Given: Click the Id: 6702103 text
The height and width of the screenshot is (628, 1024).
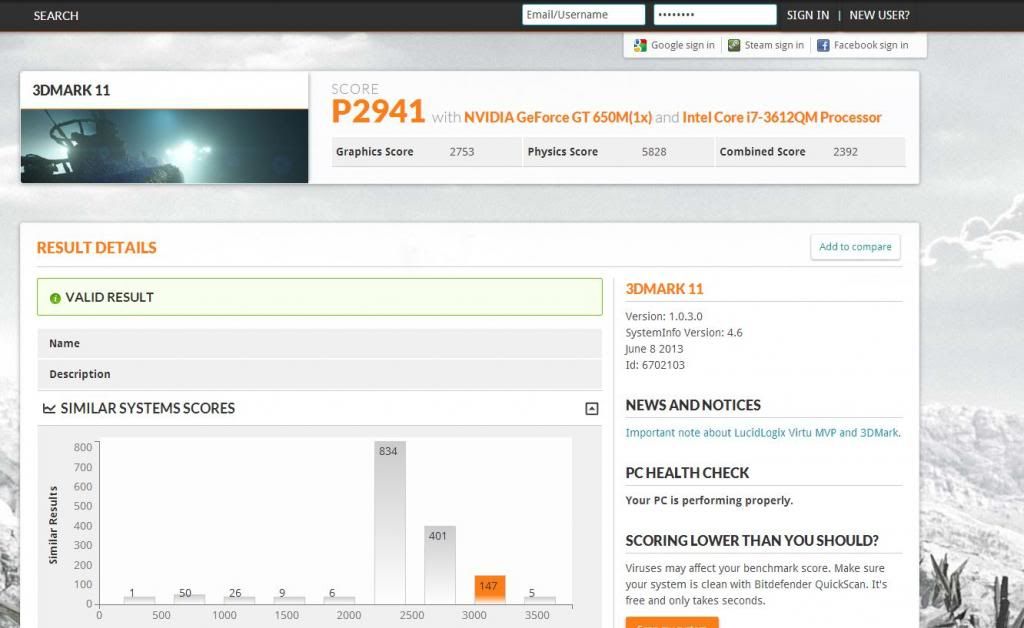Looking at the screenshot, I should pos(655,365).
